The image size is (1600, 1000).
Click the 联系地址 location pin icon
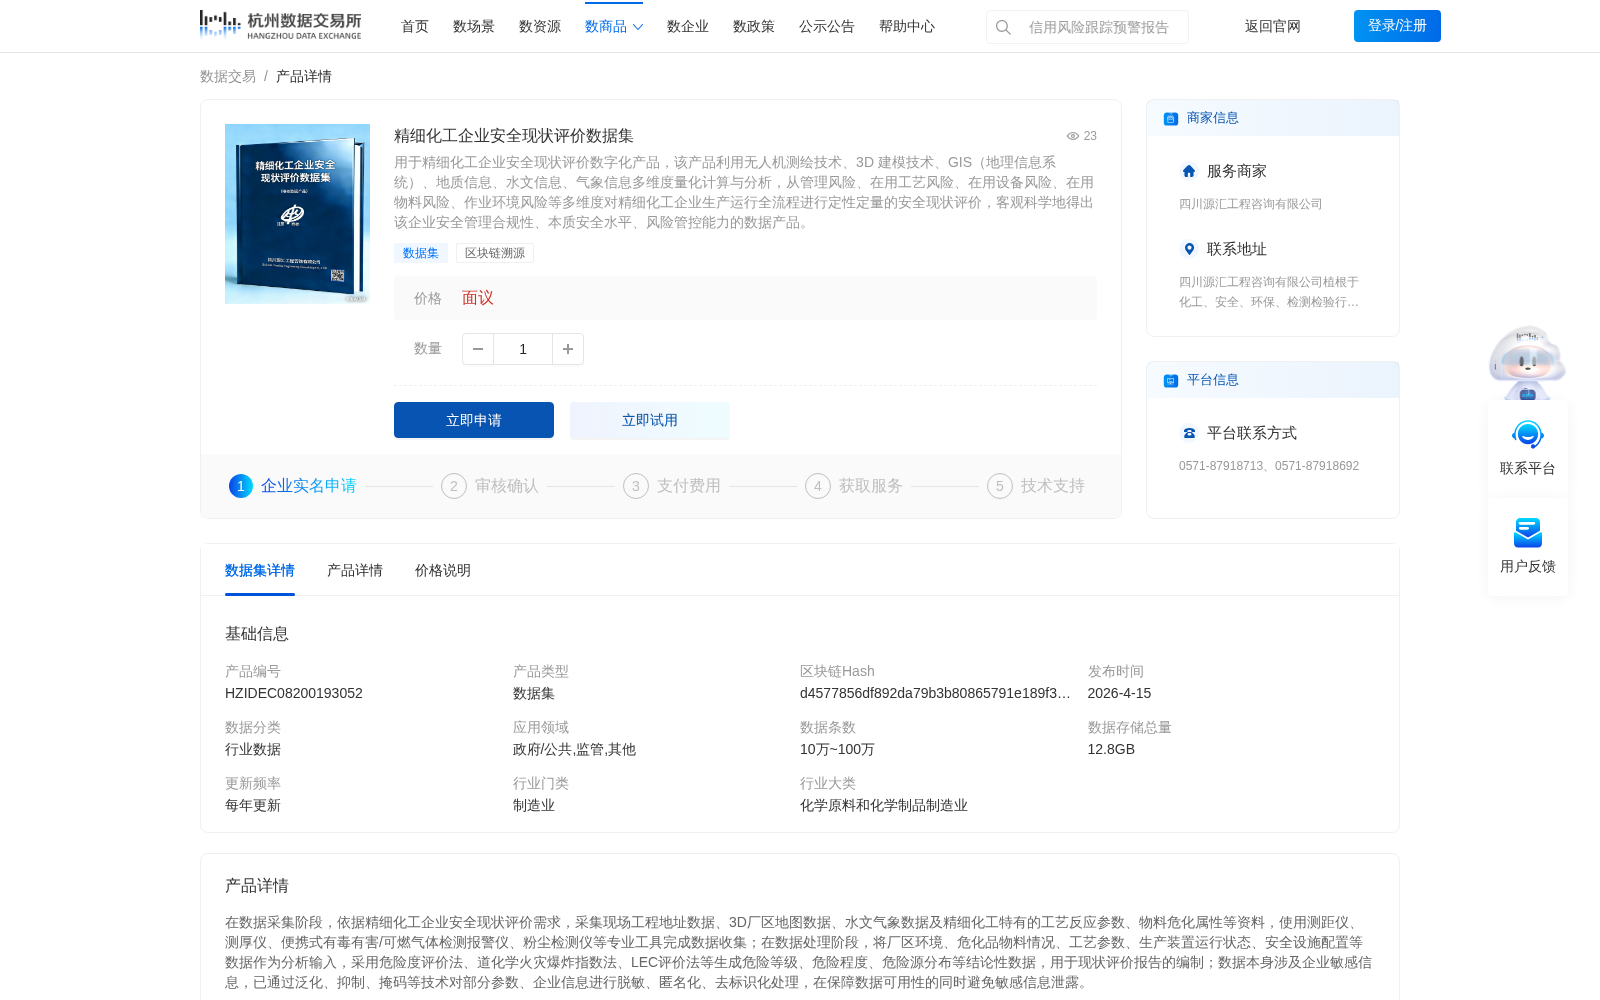click(1189, 249)
